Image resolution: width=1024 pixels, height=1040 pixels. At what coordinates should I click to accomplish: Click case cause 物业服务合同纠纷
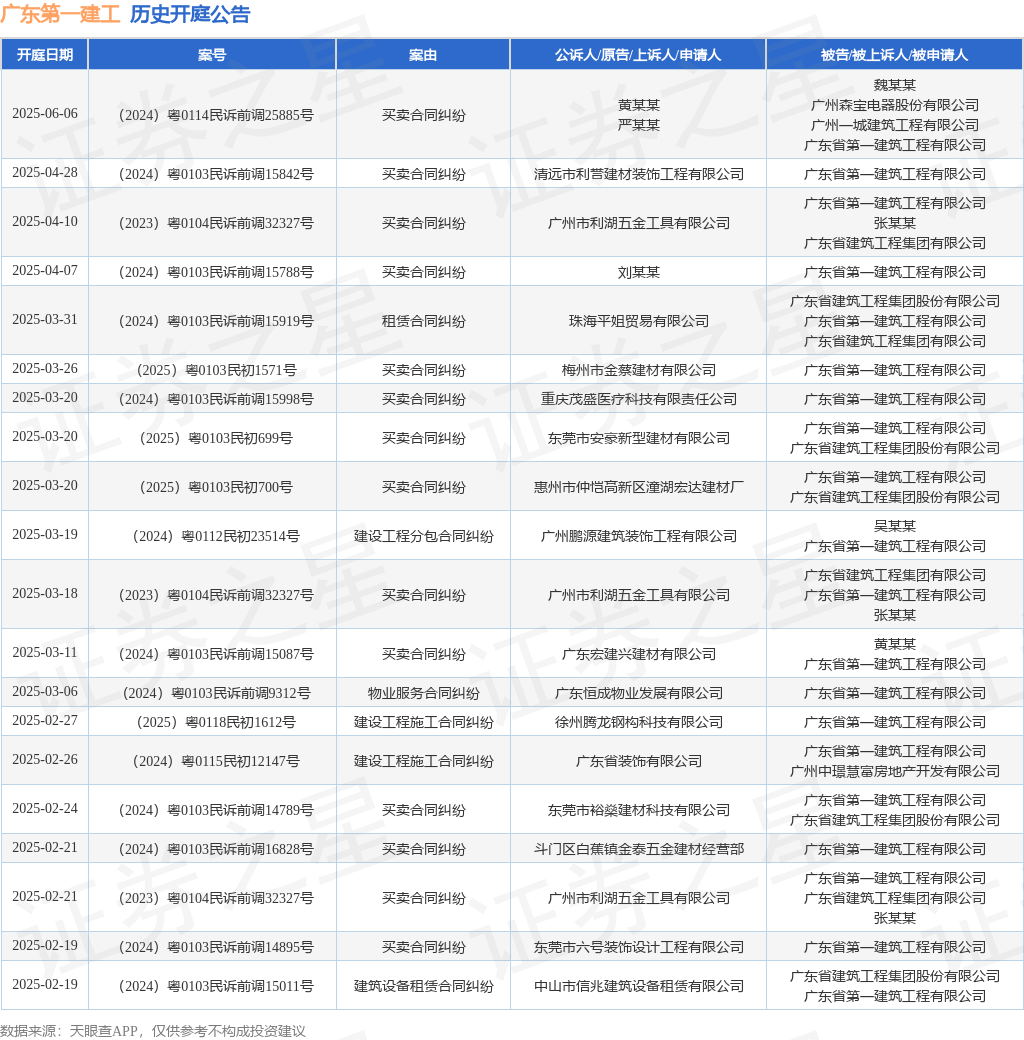pyautogui.click(x=423, y=694)
